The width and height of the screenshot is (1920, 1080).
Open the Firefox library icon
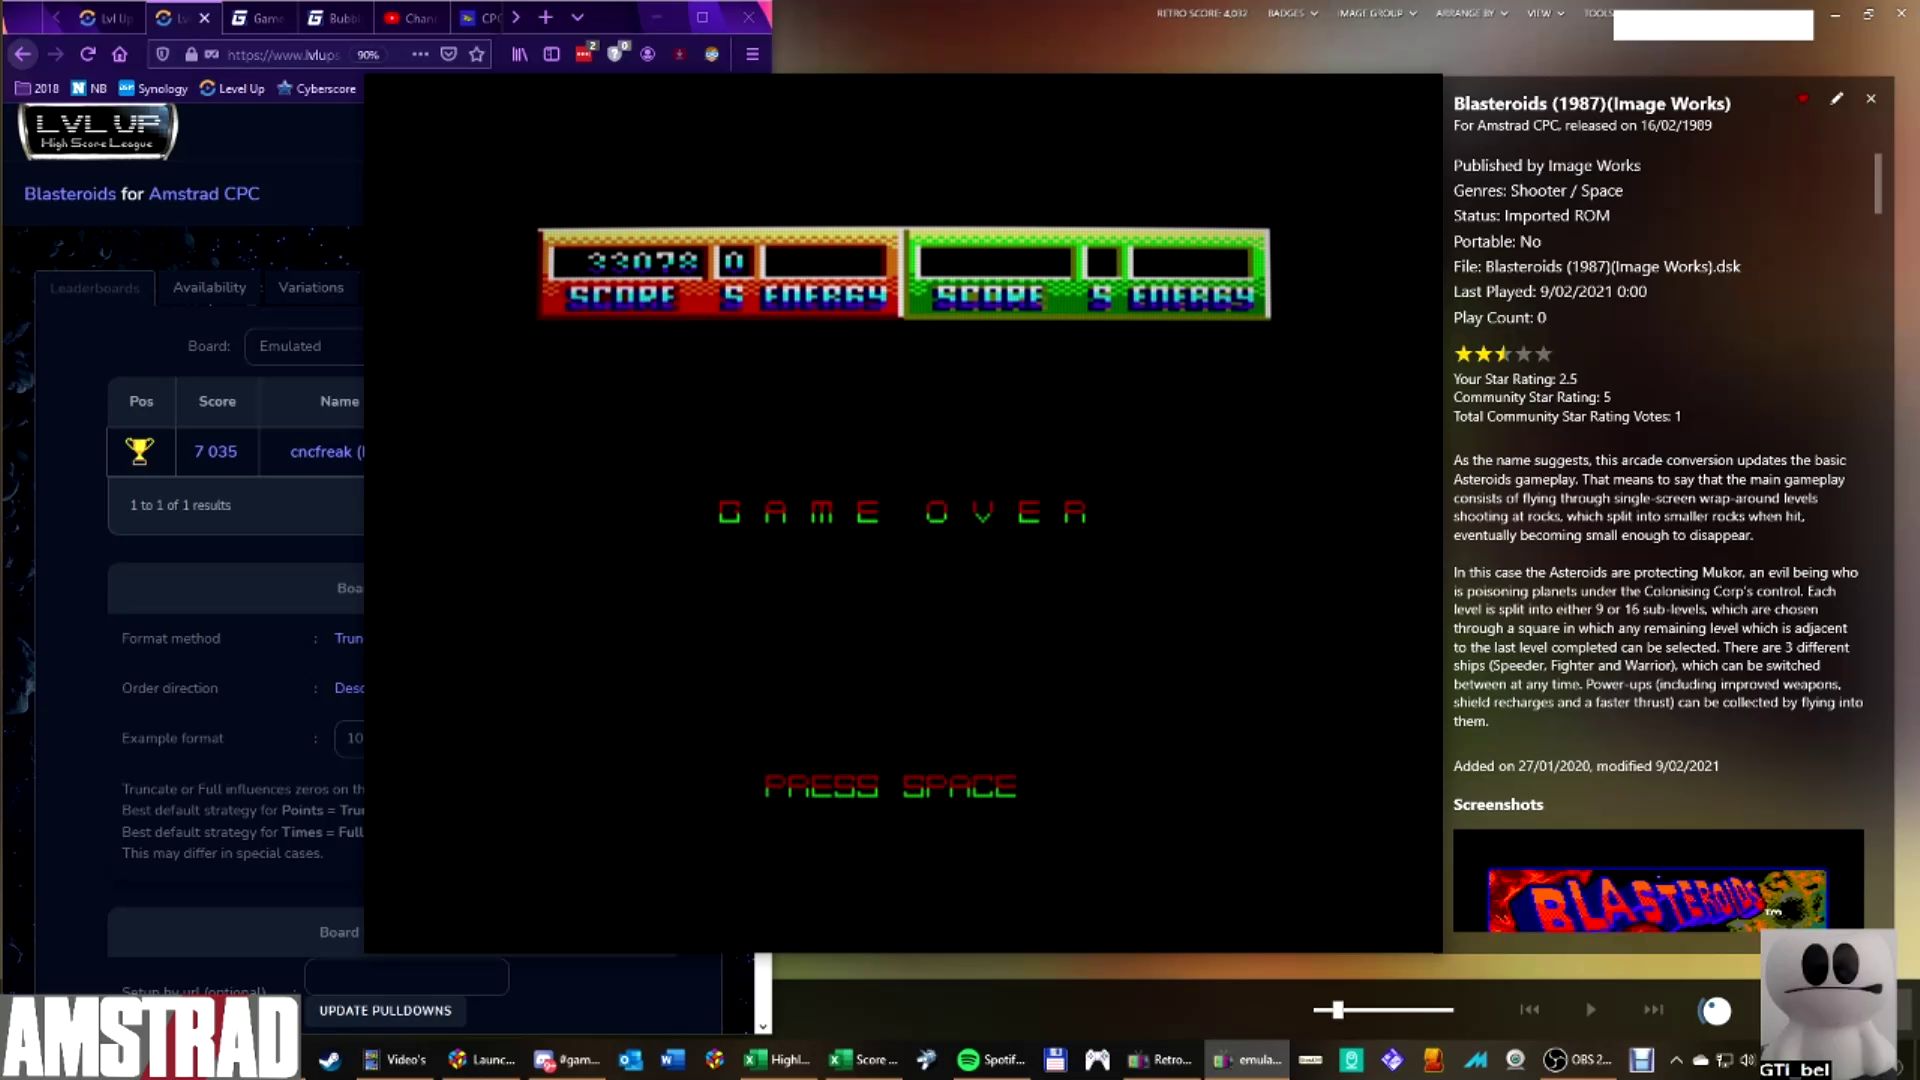(520, 54)
